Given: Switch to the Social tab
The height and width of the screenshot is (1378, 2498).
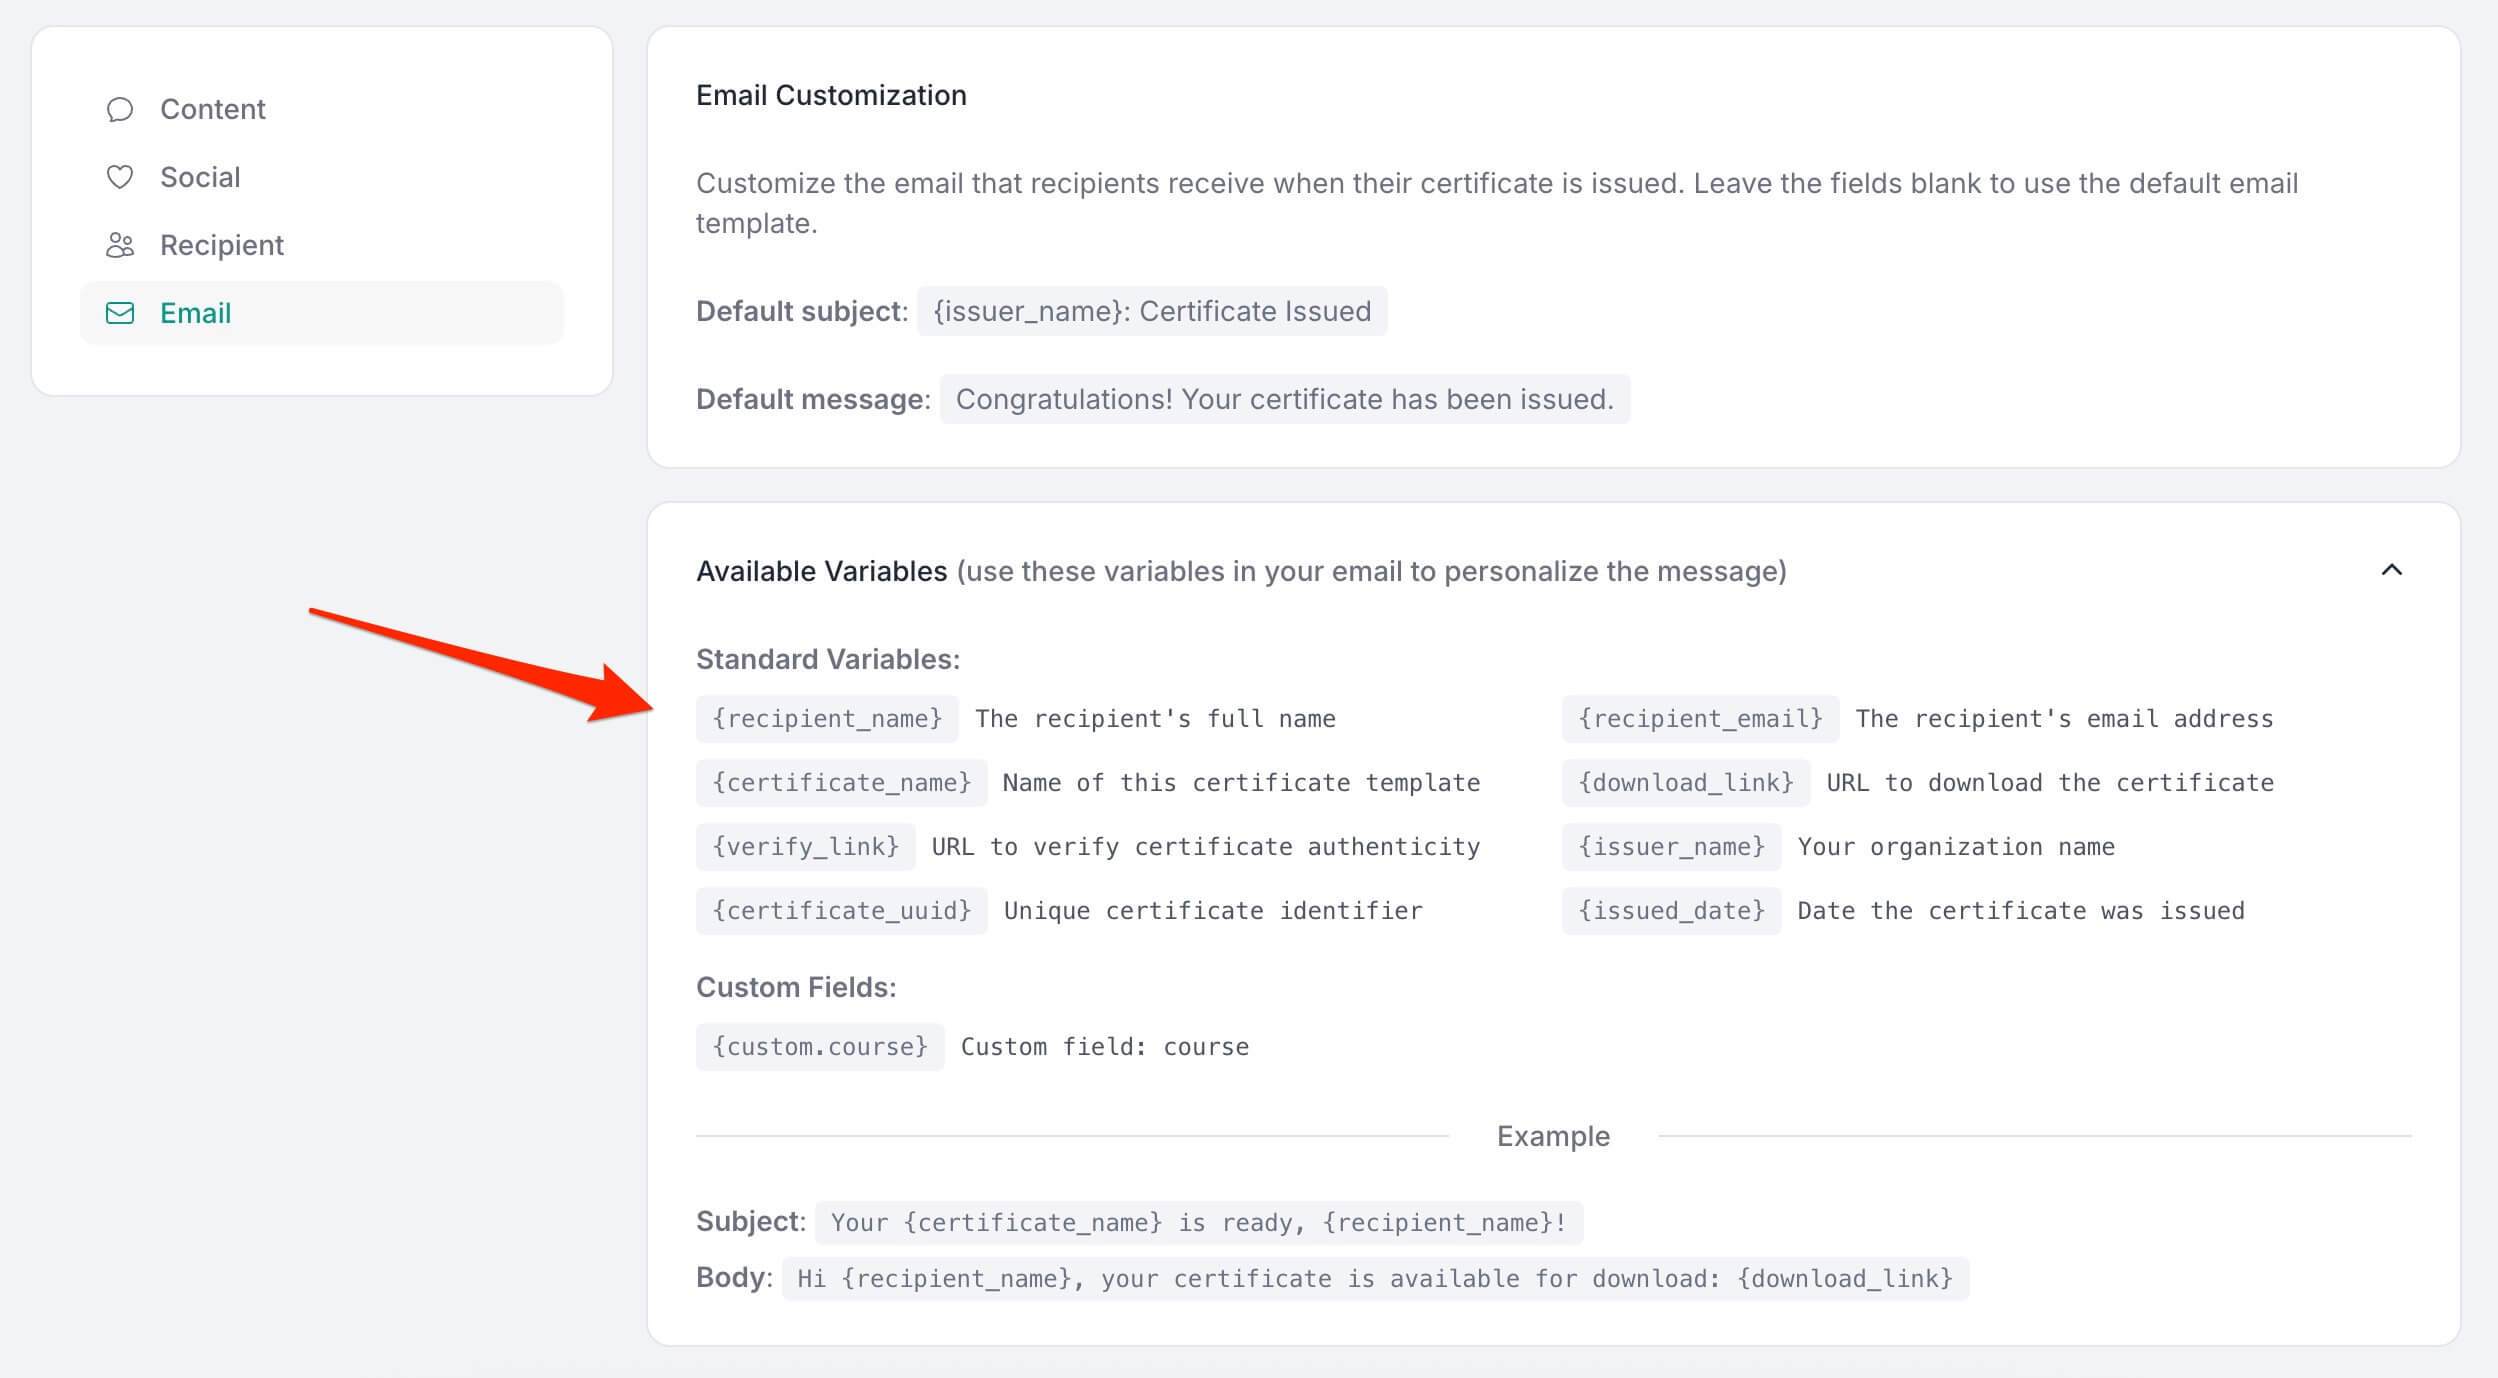Looking at the screenshot, I should (199, 176).
